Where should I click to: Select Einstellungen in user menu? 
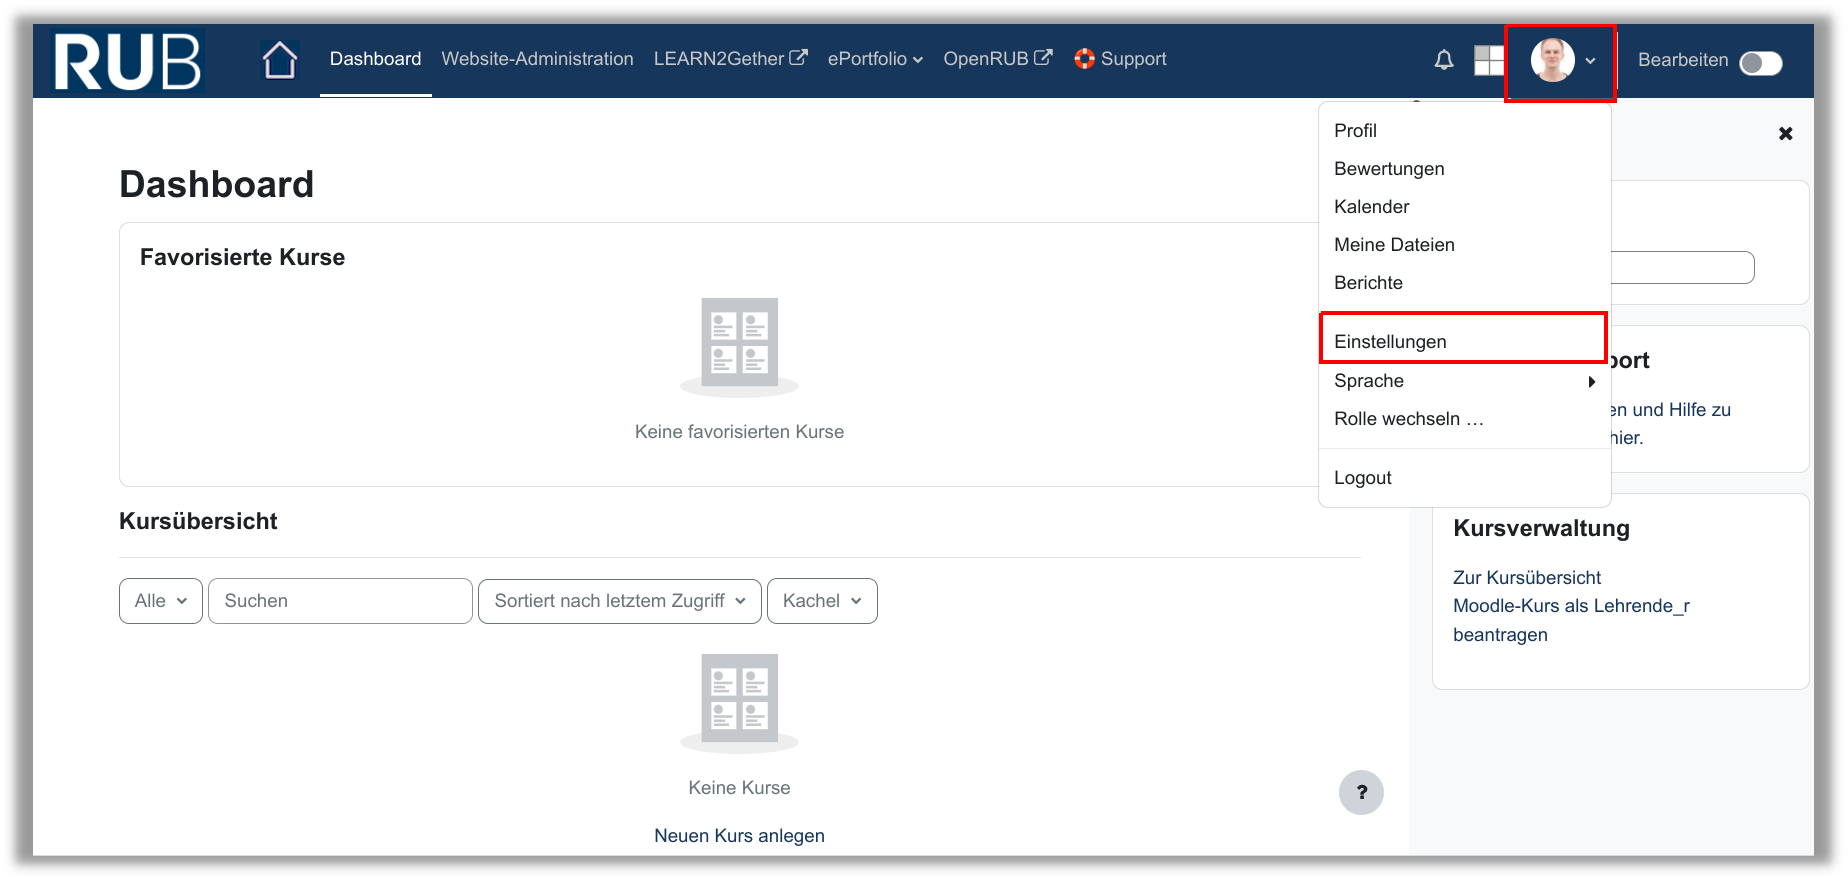click(x=1390, y=342)
